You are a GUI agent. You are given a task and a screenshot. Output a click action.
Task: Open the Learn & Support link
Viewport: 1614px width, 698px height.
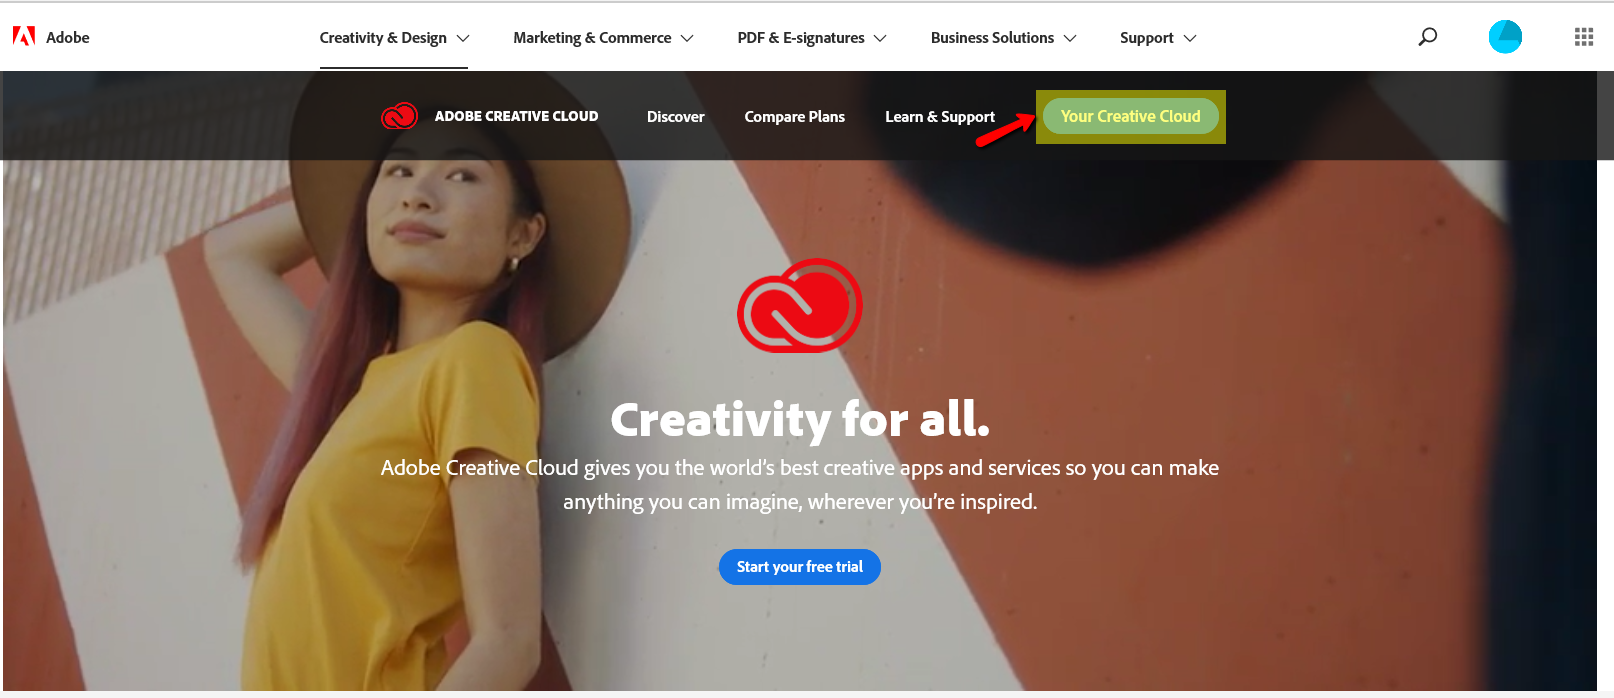click(940, 117)
